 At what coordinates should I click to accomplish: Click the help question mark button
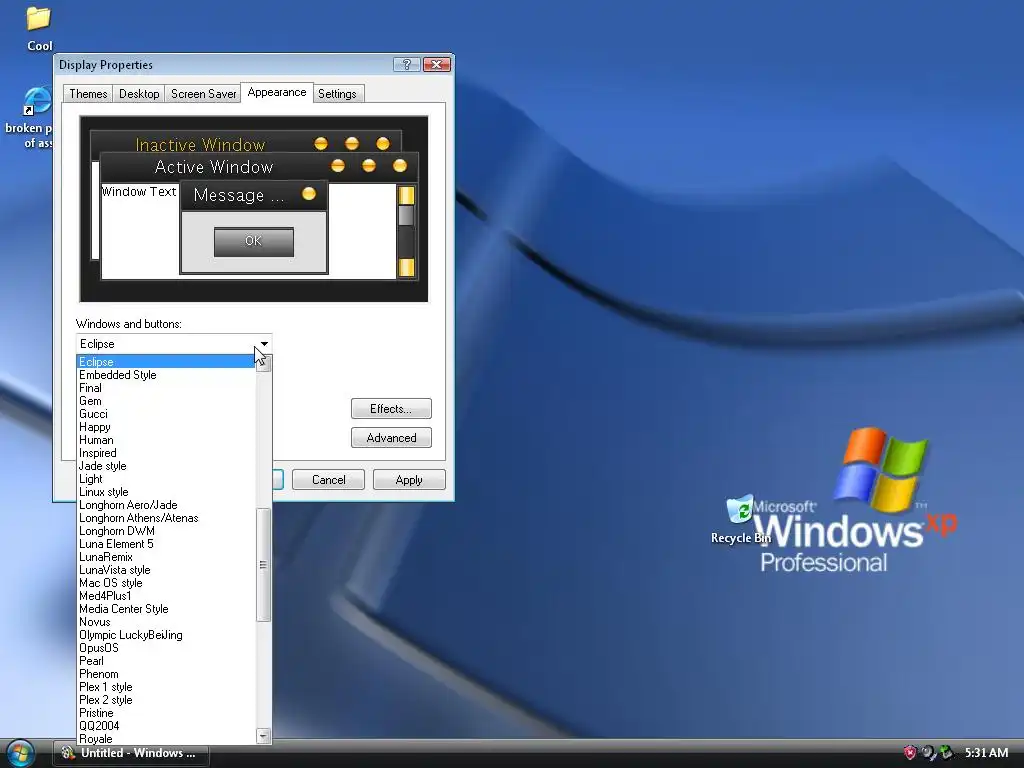406,64
